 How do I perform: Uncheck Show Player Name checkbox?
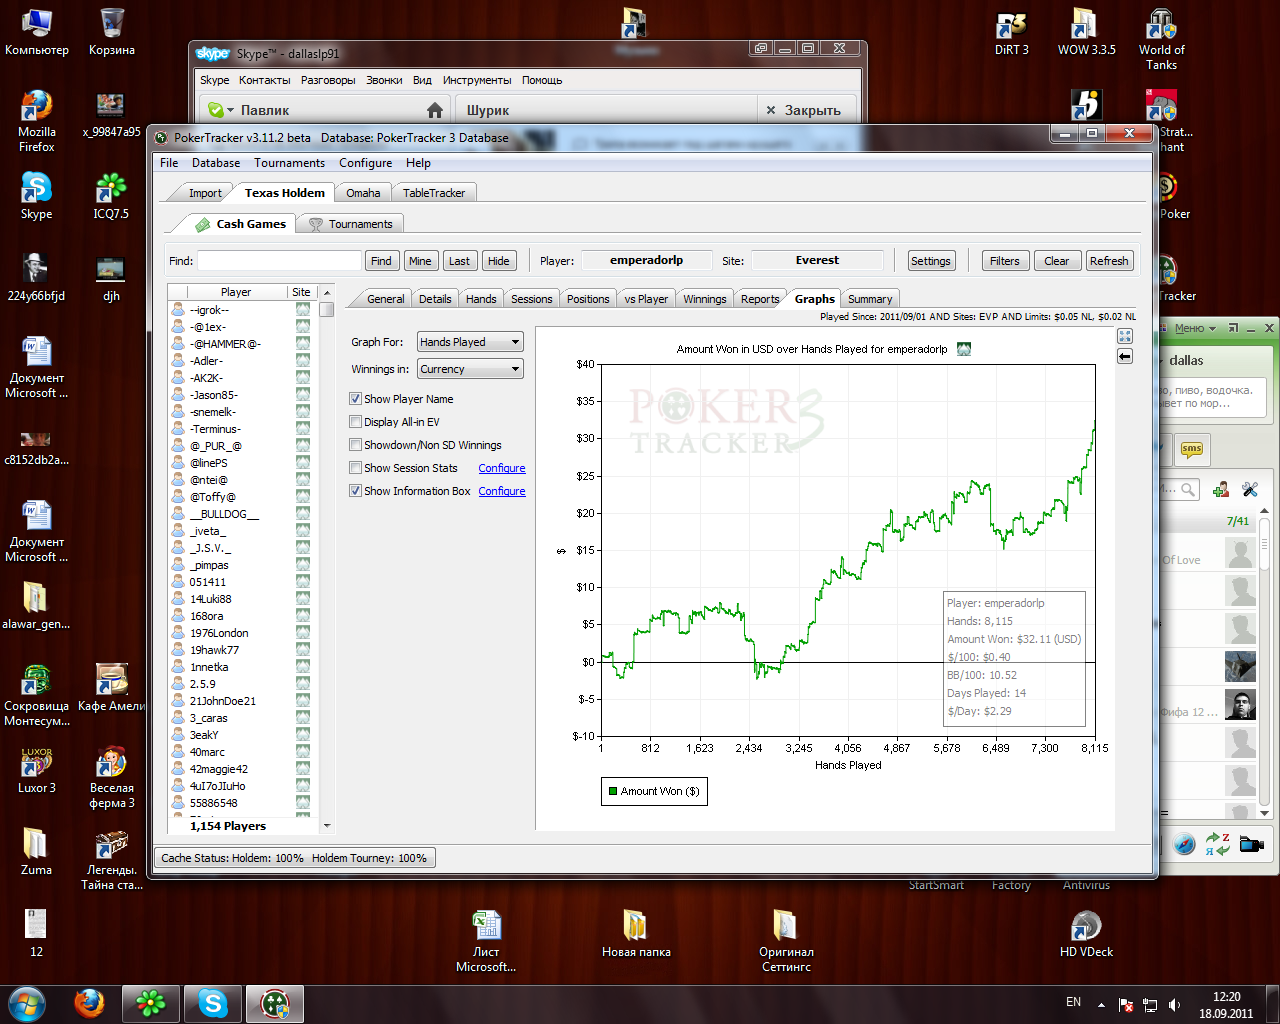[x=355, y=399]
